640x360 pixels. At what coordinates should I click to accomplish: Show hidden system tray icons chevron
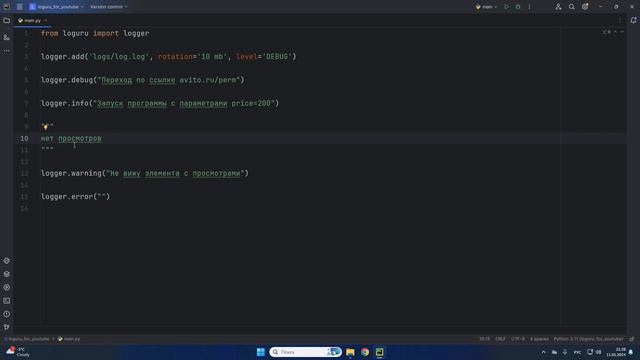click(x=543, y=352)
